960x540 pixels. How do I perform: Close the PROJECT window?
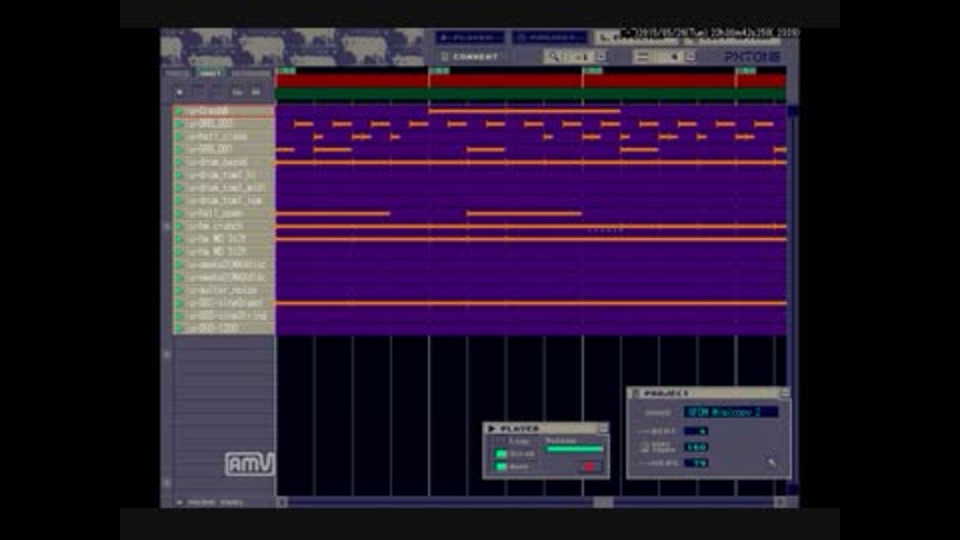tap(784, 393)
